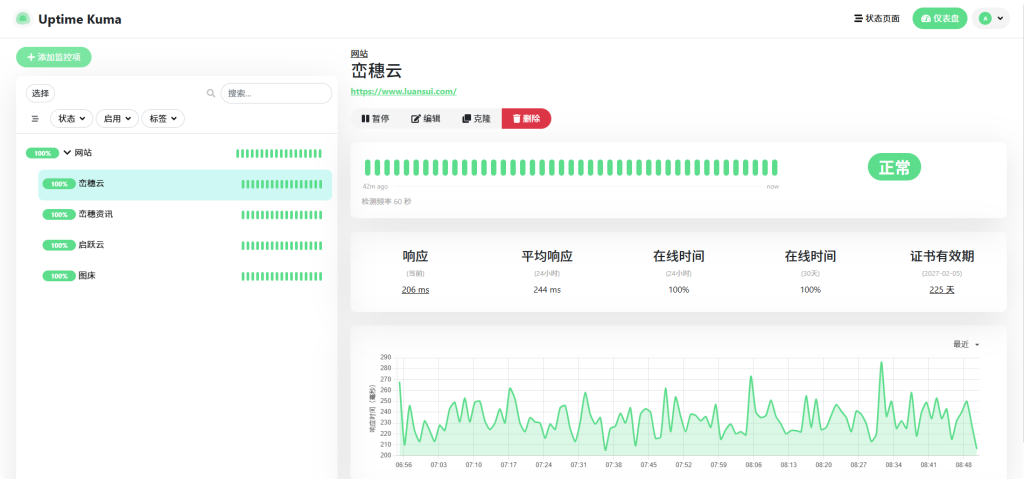
Task: Click the 证书有效期 heading
Action: coord(942,256)
